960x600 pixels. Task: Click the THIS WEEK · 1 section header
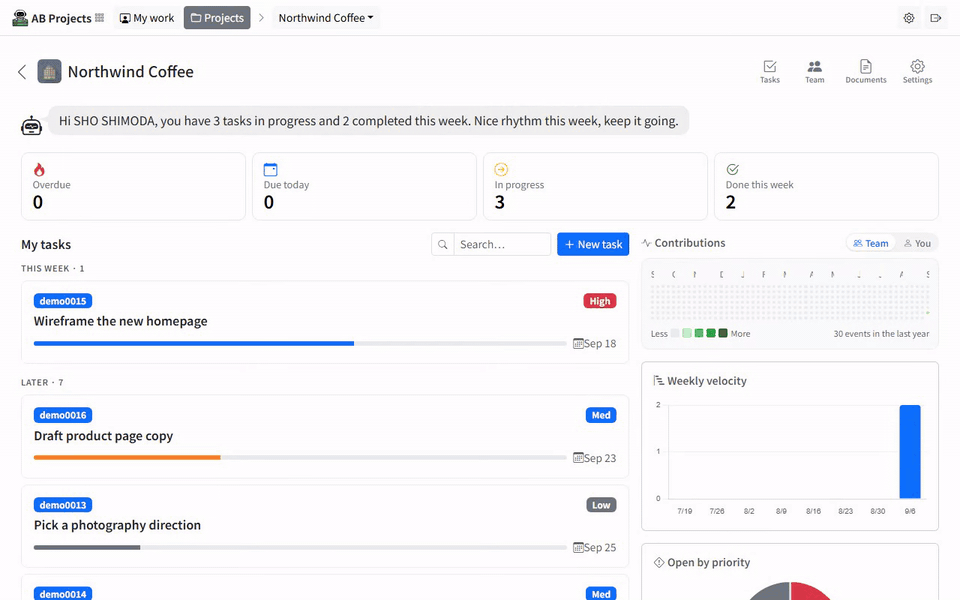pyautogui.click(x=53, y=269)
